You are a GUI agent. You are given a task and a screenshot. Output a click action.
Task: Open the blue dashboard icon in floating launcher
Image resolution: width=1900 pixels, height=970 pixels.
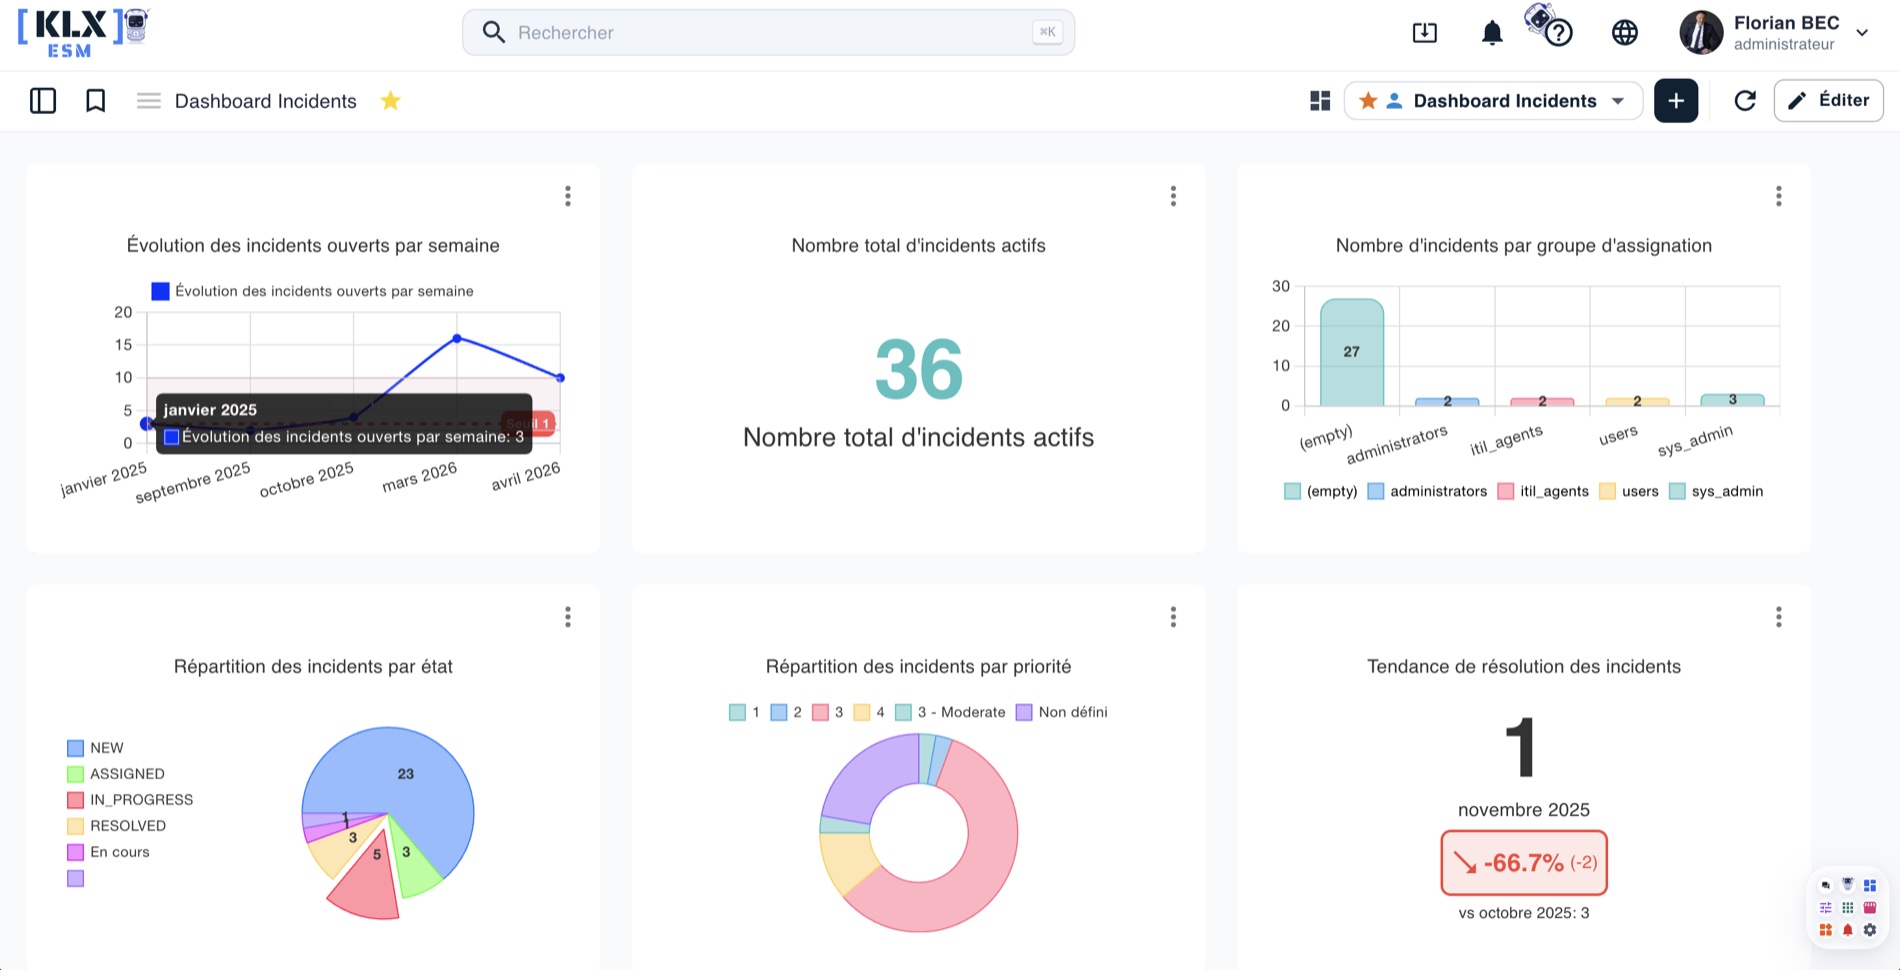coord(1869,886)
